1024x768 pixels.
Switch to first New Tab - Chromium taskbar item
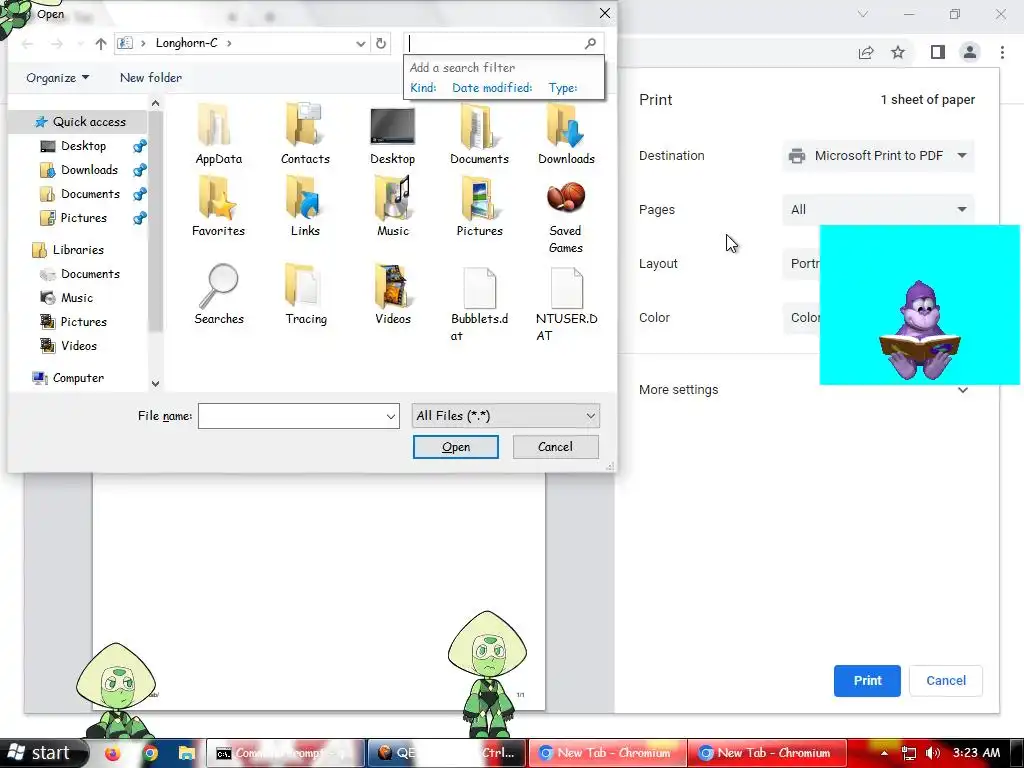607,753
